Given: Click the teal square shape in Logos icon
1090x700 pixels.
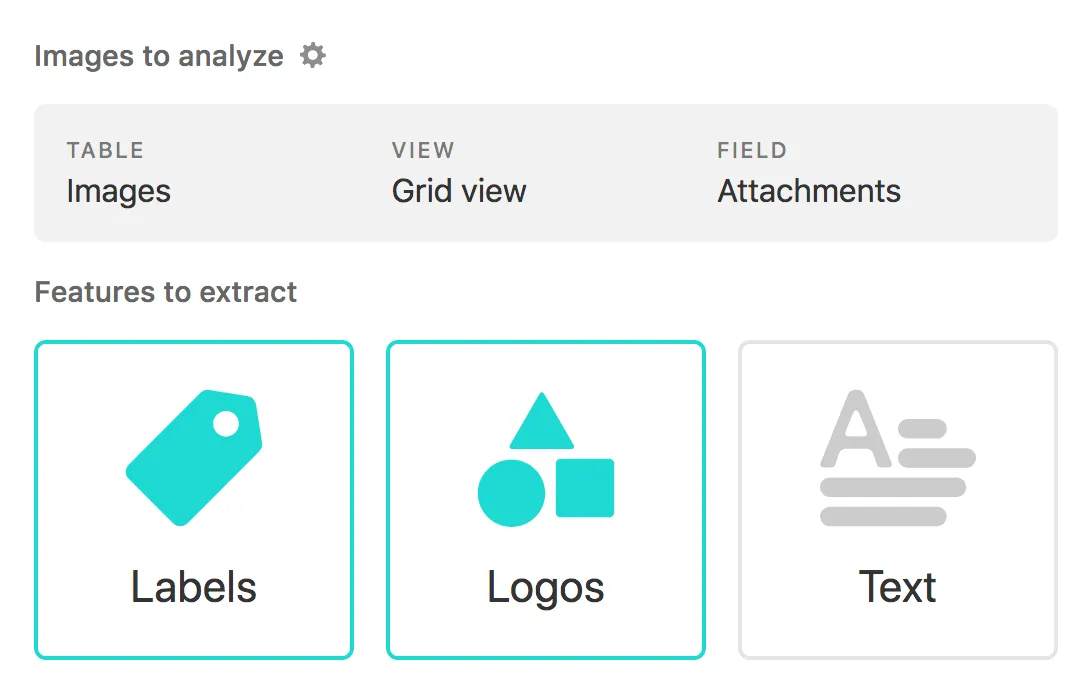Looking at the screenshot, I should pyautogui.click(x=585, y=488).
